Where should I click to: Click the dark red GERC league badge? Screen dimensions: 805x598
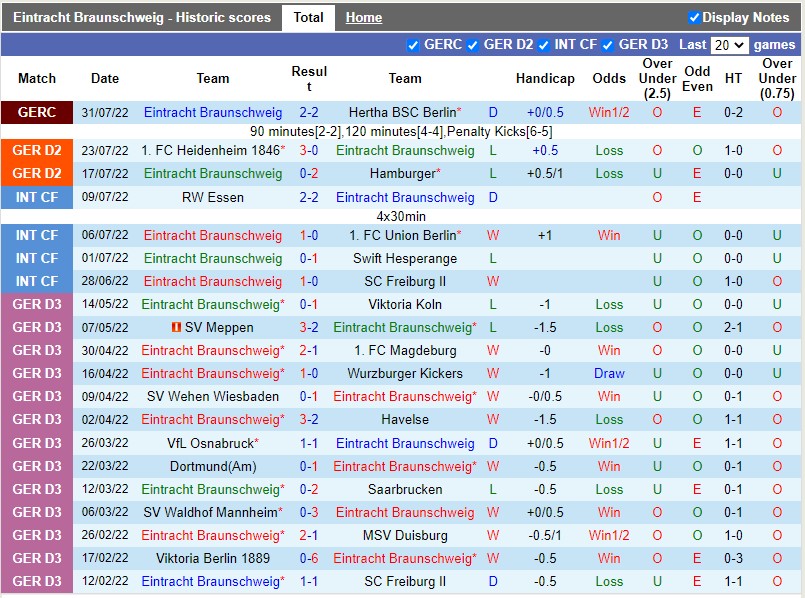tap(37, 112)
